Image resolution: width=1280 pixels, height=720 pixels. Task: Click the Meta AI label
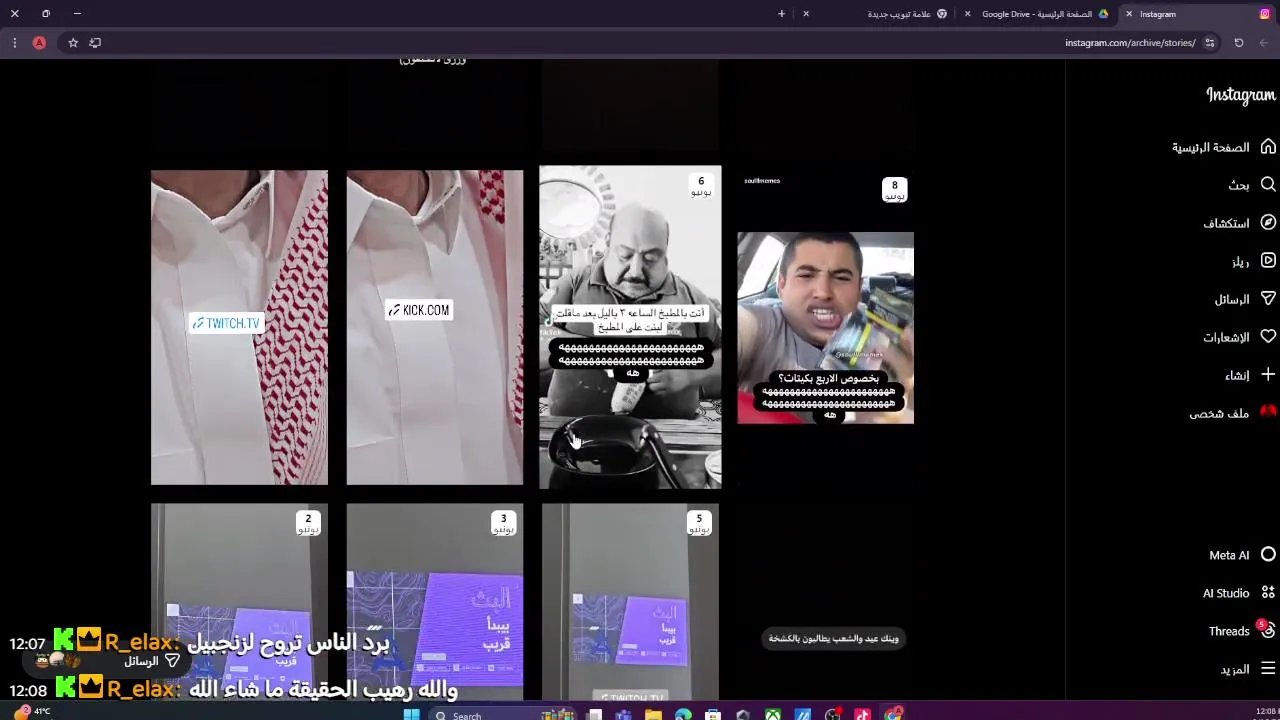[x=1229, y=555]
